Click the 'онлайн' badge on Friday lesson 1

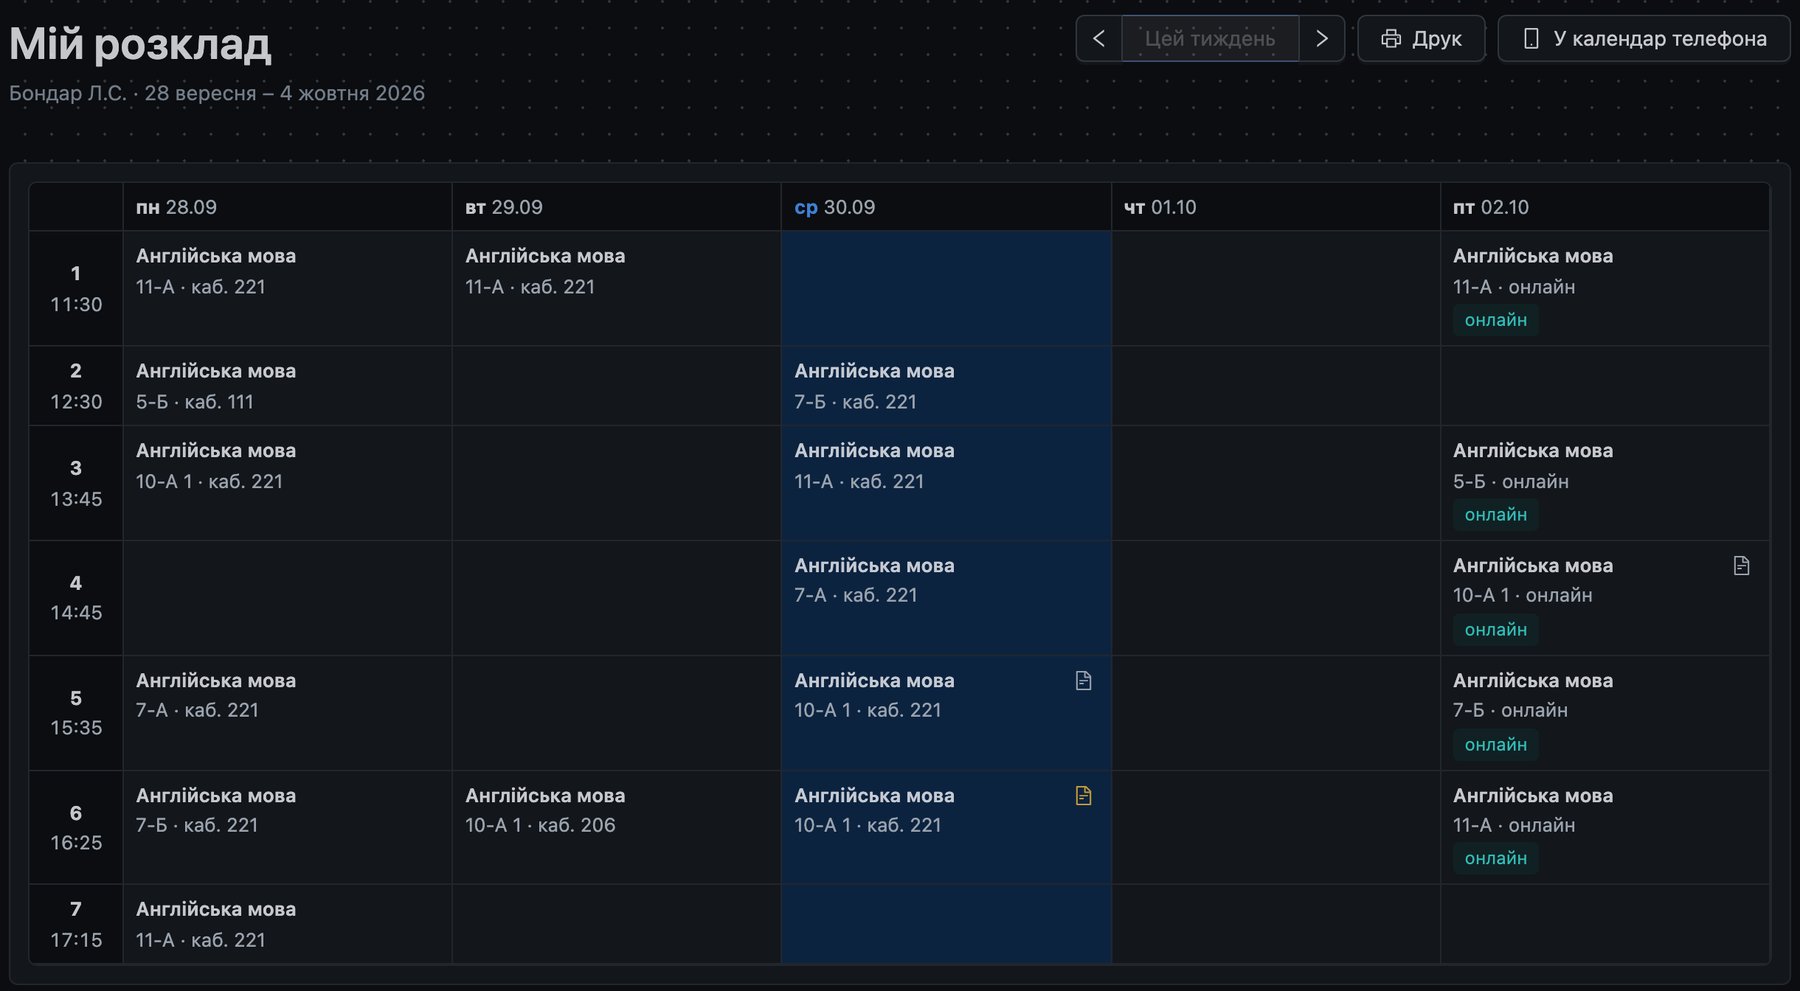click(x=1495, y=320)
